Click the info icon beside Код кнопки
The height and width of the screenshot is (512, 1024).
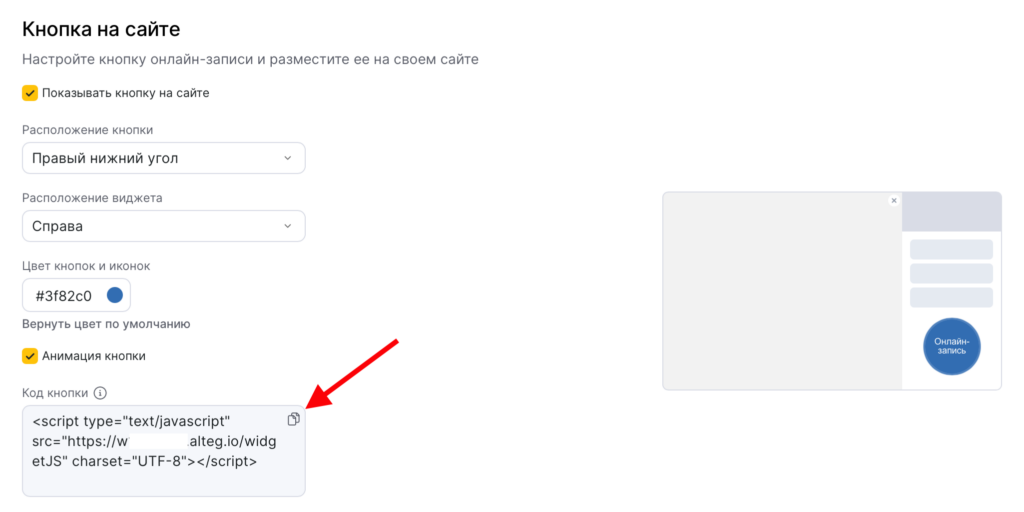point(100,393)
